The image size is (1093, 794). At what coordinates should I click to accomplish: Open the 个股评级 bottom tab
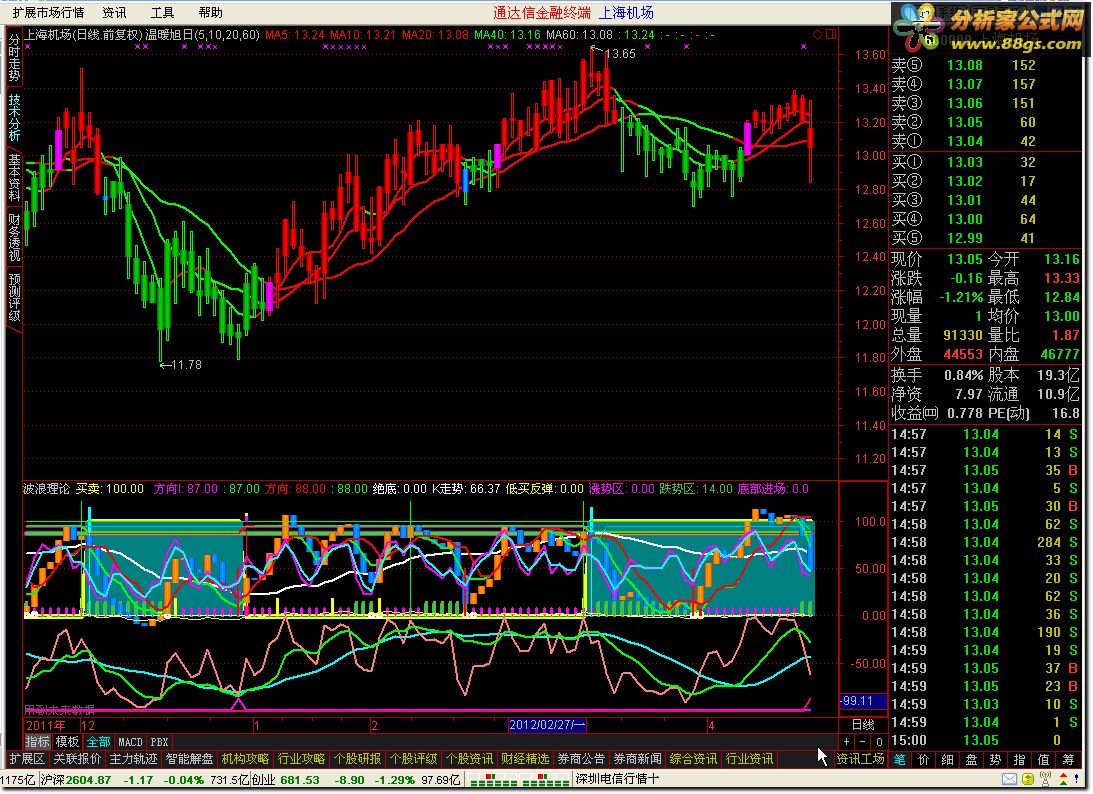point(413,758)
